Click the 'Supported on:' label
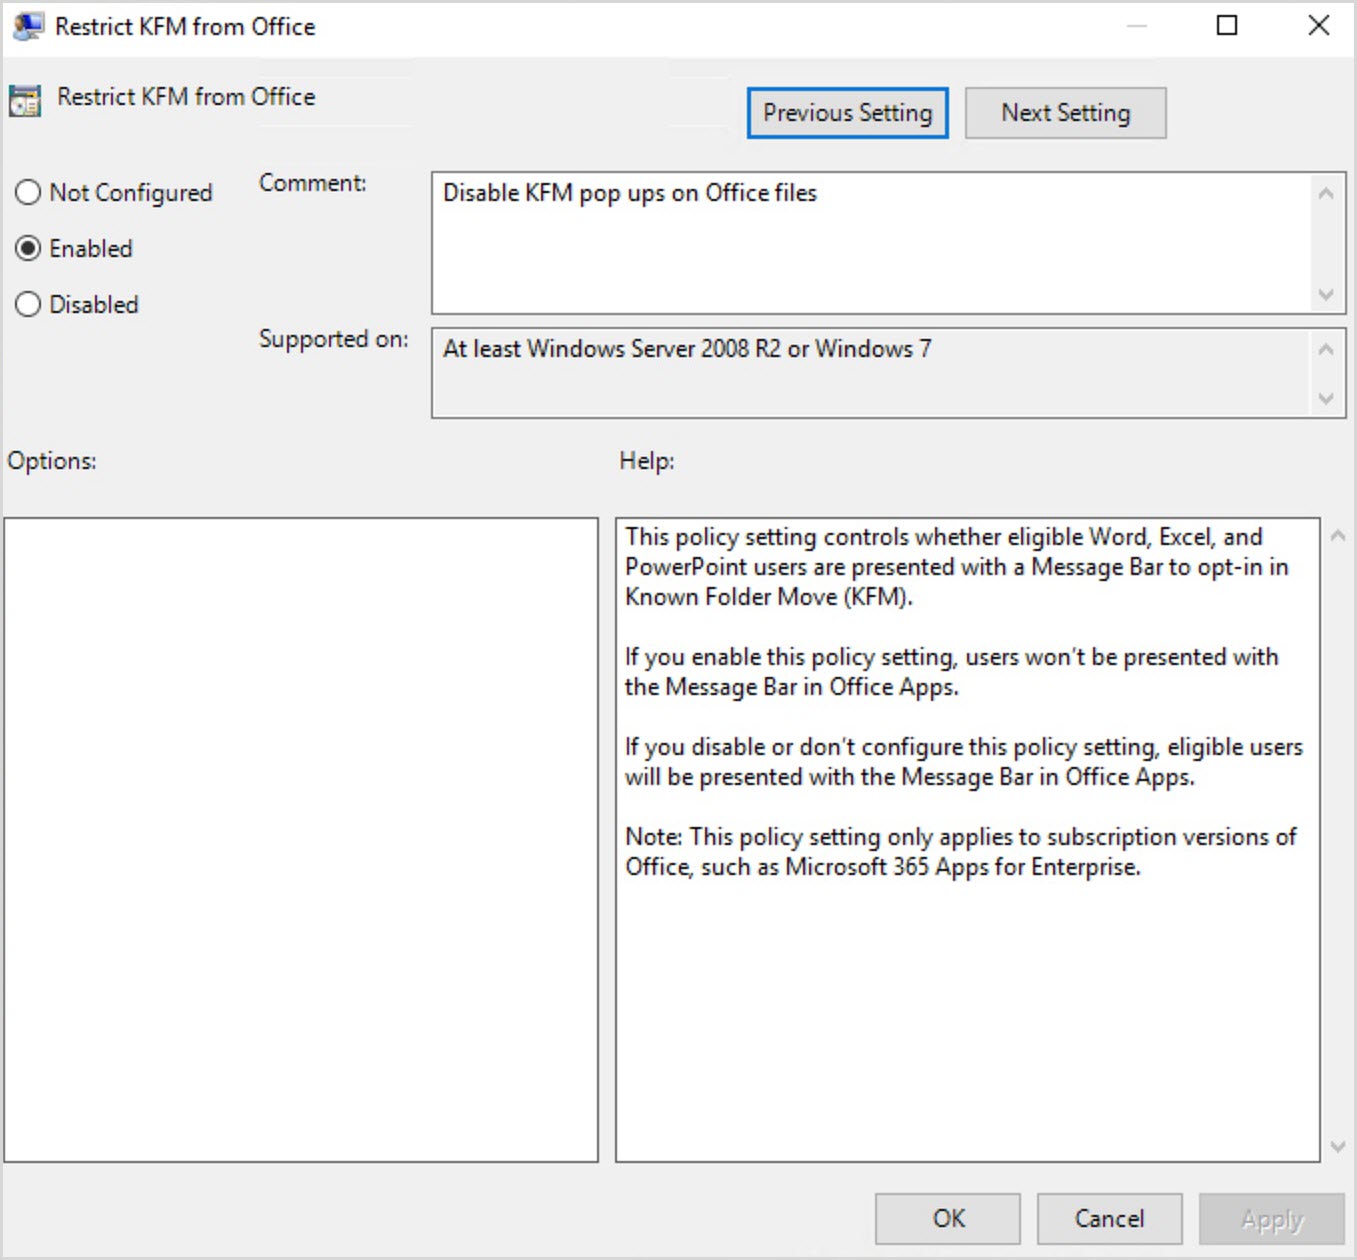The width and height of the screenshot is (1357, 1260). 333,339
